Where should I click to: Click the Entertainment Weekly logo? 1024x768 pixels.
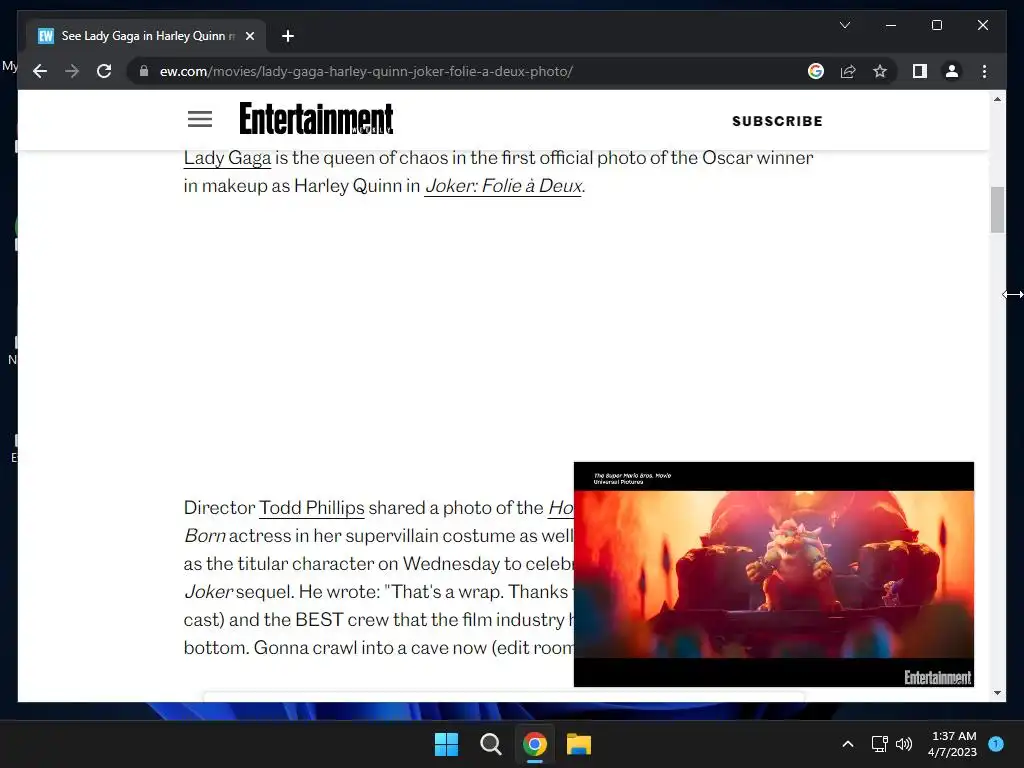[x=316, y=119]
